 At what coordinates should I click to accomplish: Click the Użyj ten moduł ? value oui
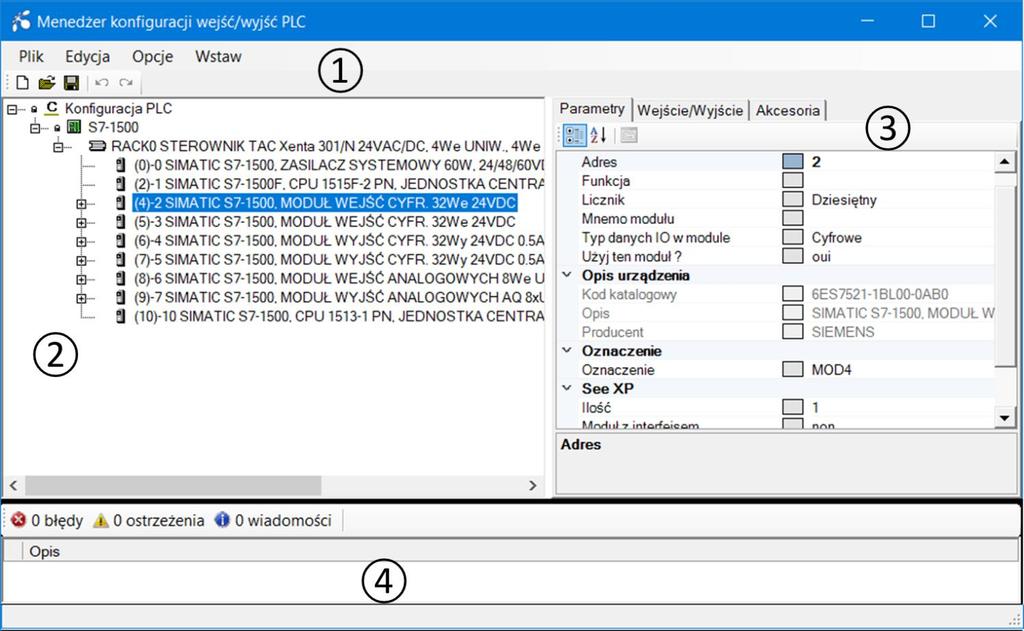[821, 256]
